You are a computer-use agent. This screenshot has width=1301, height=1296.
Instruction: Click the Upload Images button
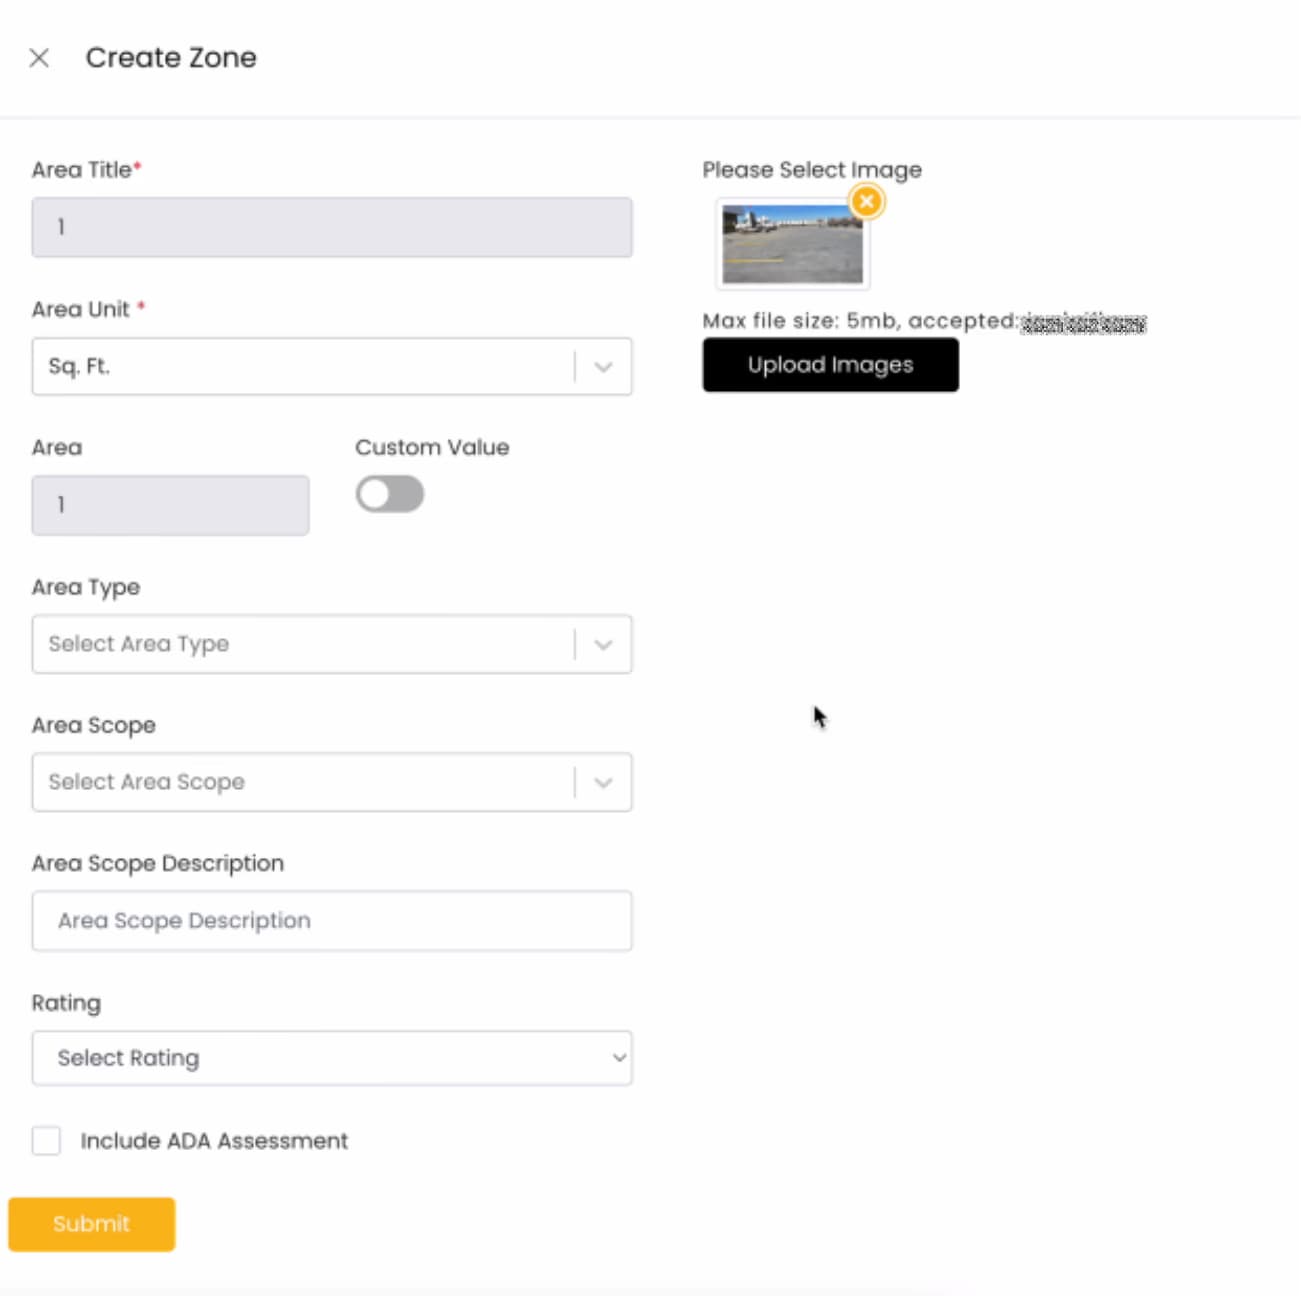pyautogui.click(x=830, y=365)
